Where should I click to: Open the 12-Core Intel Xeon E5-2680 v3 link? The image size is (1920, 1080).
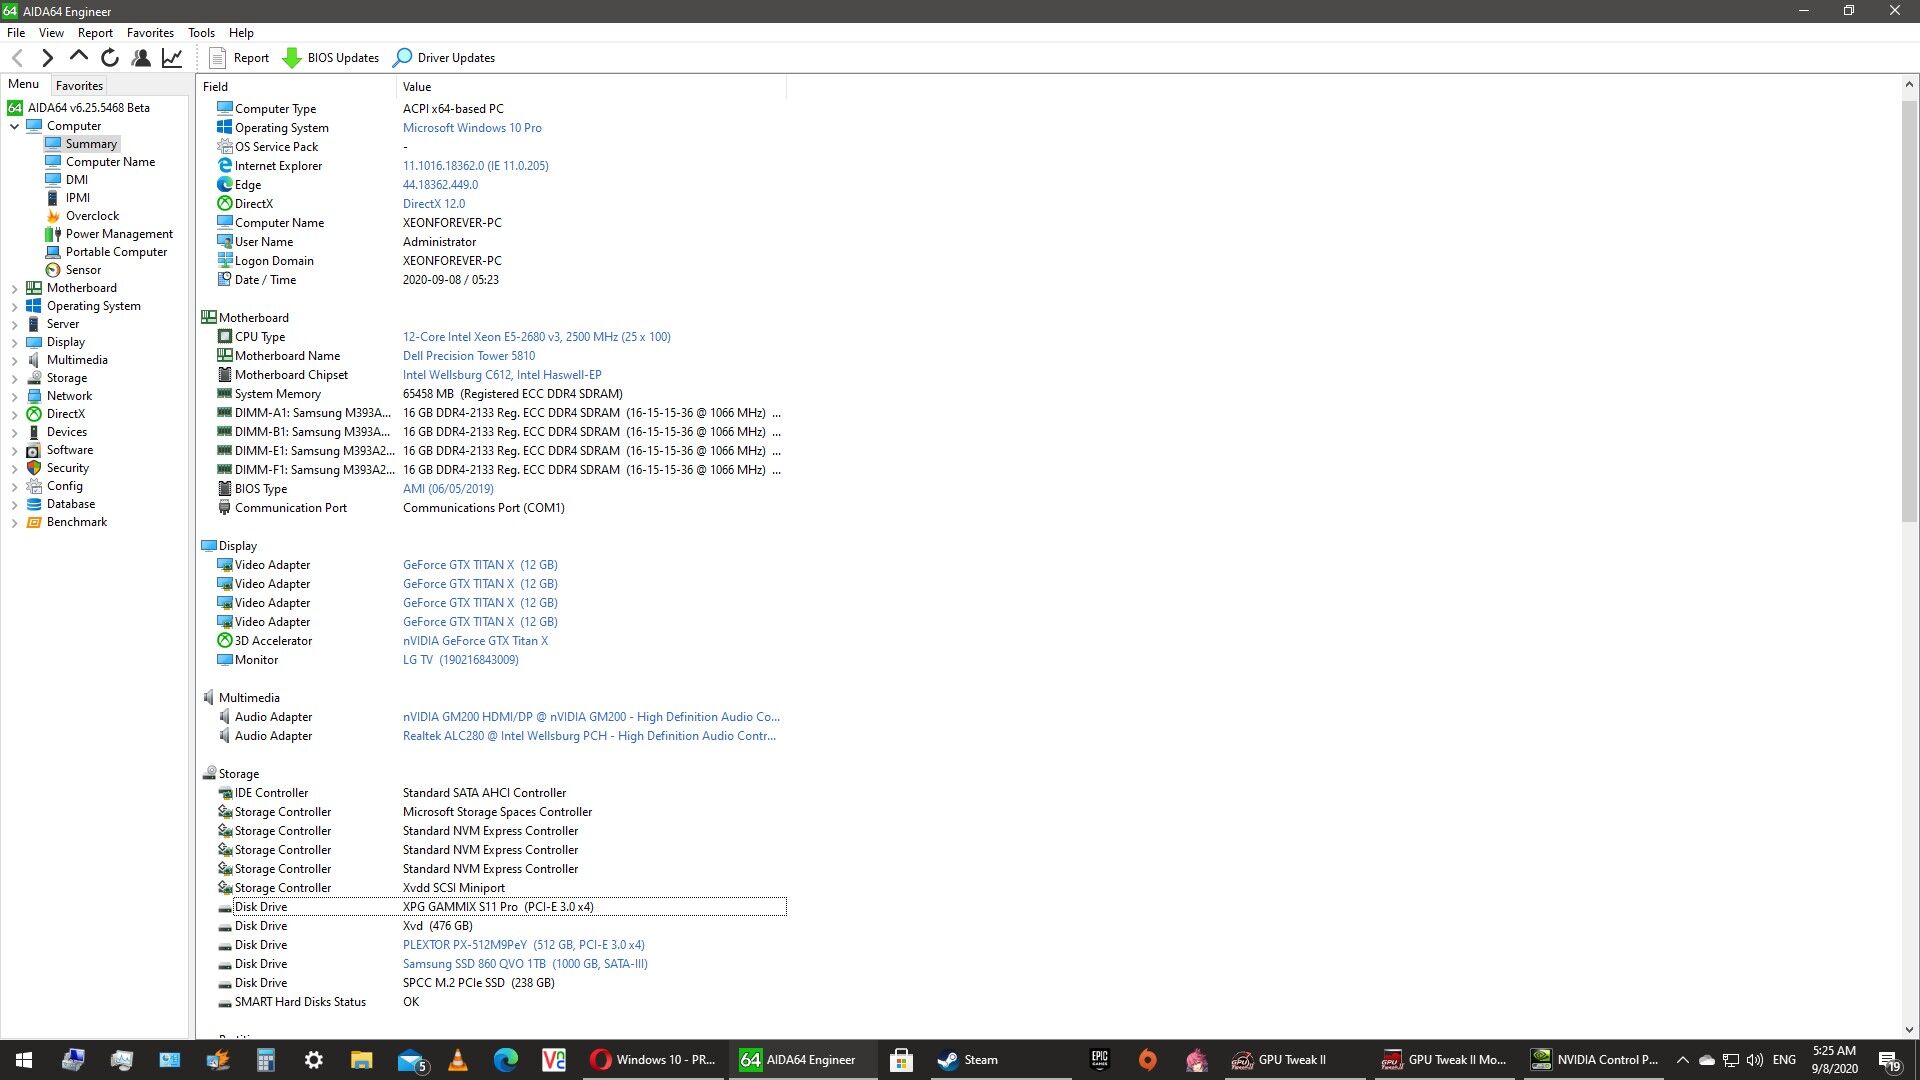pos(537,337)
